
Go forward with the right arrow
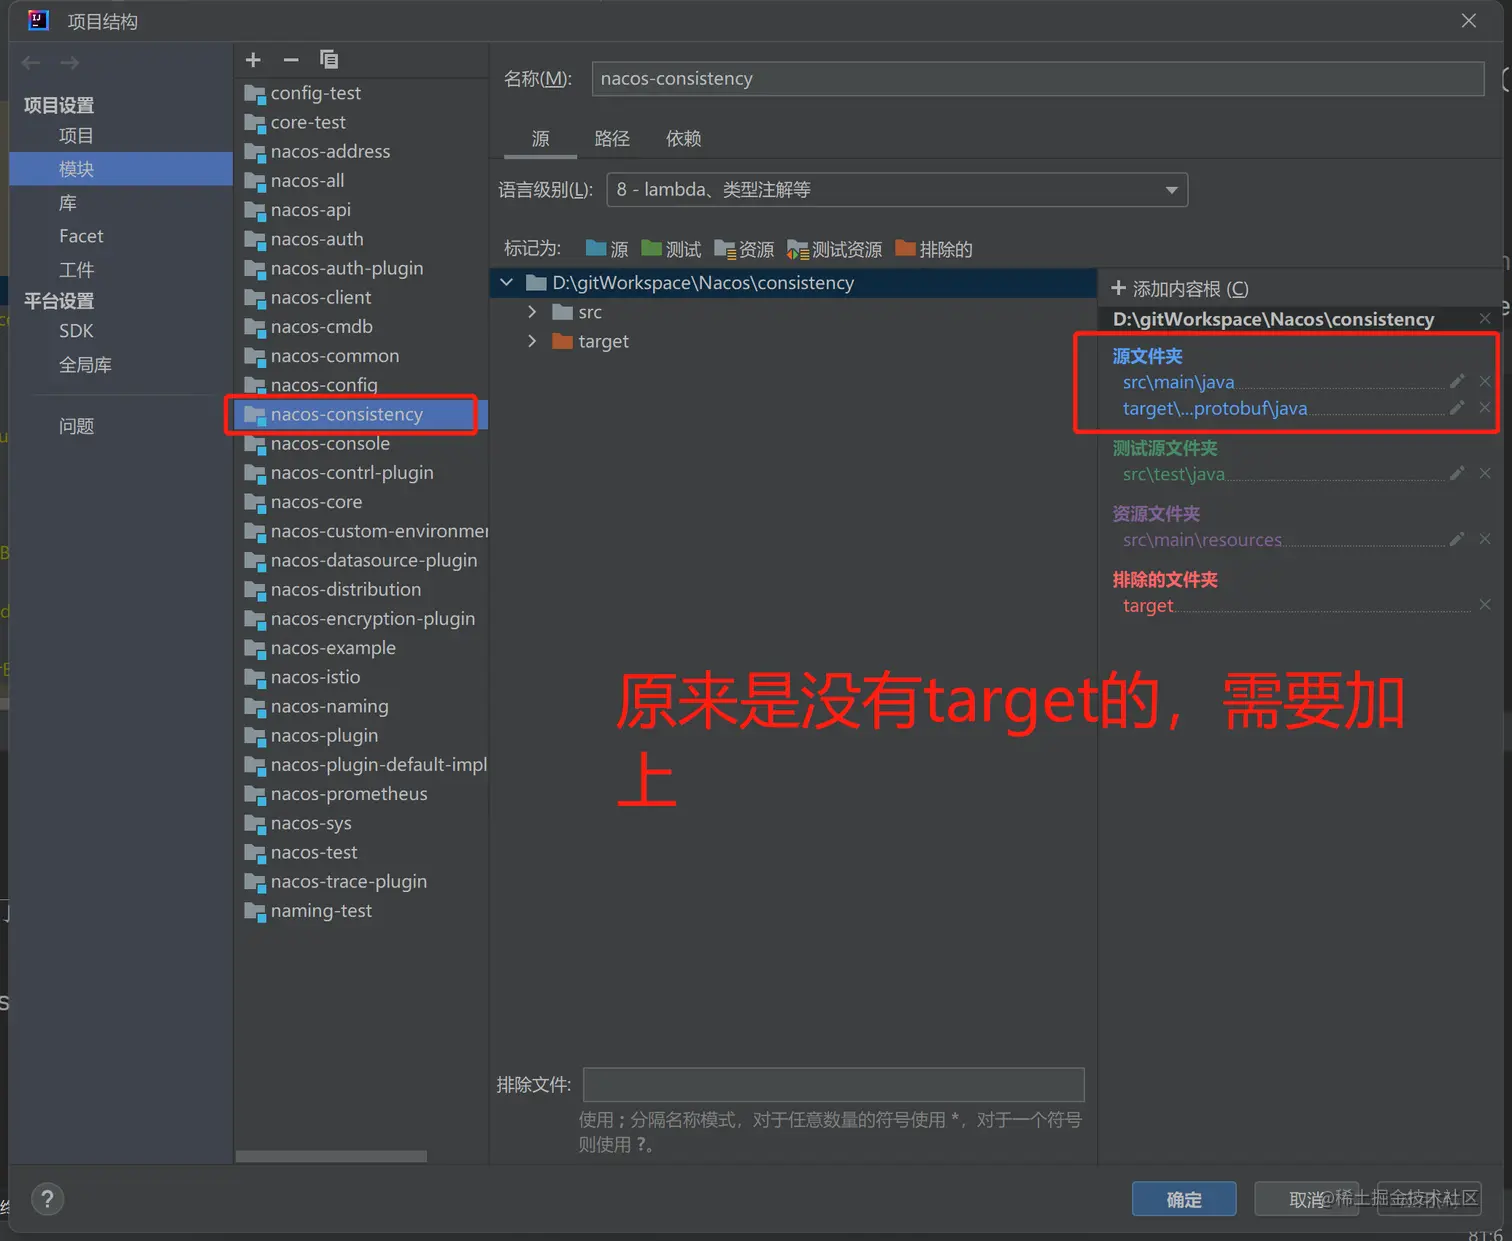click(x=69, y=63)
